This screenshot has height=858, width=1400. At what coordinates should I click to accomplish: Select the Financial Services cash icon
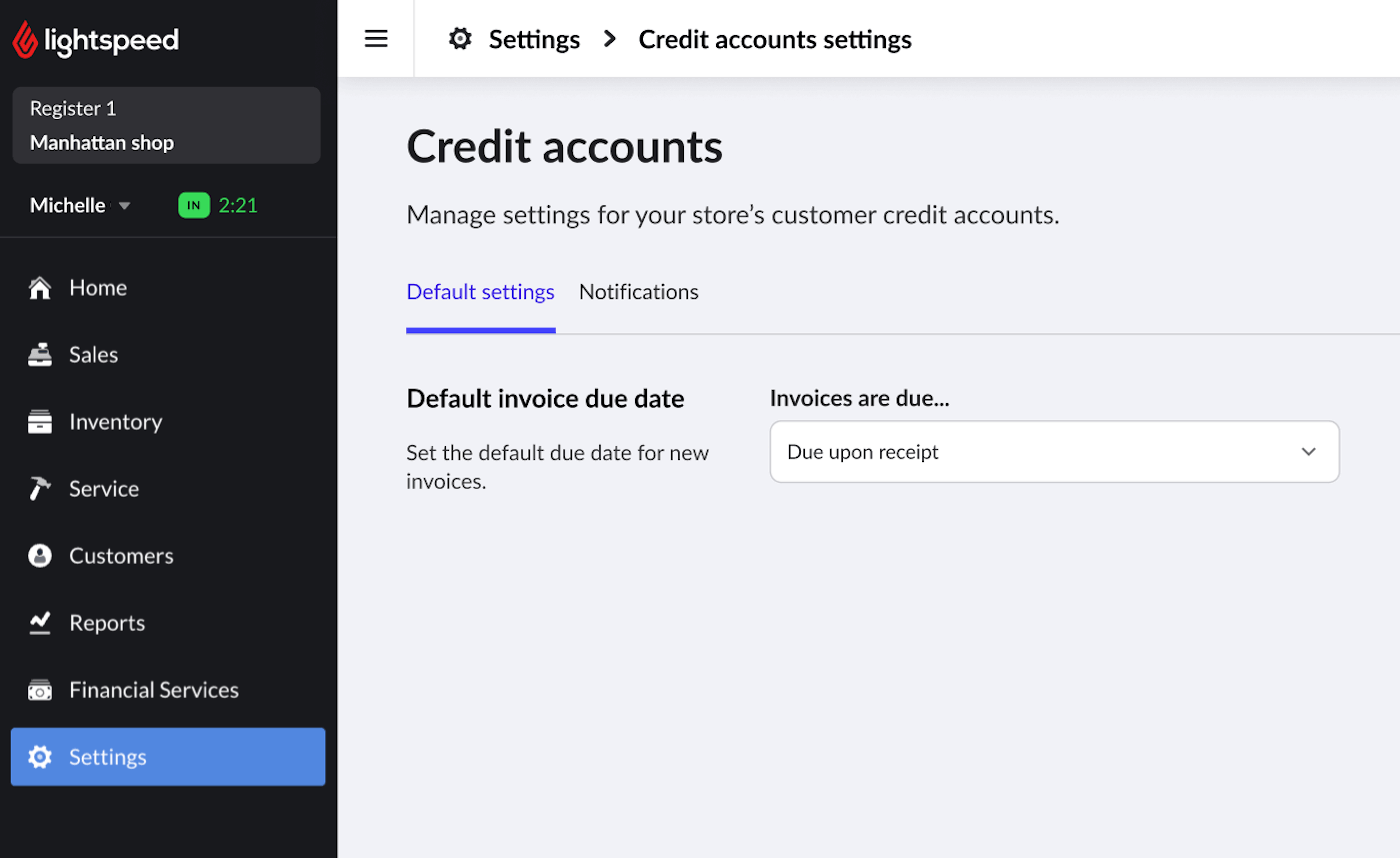point(39,689)
